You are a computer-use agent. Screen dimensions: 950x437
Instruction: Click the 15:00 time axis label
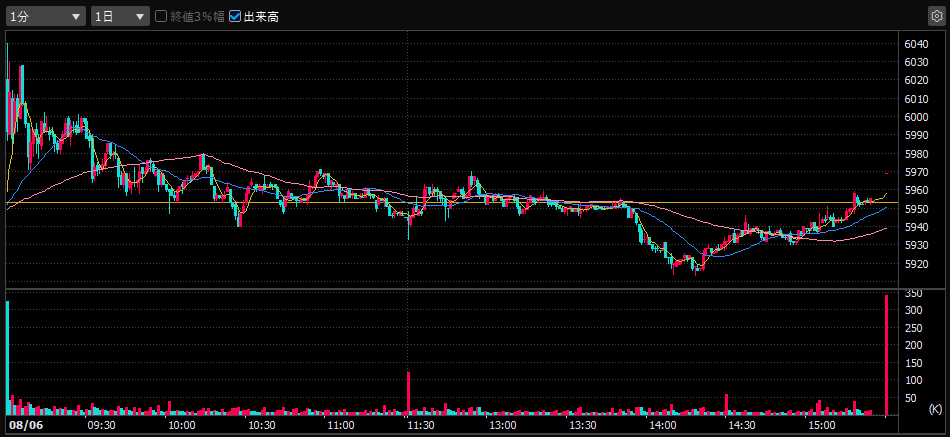click(x=823, y=425)
